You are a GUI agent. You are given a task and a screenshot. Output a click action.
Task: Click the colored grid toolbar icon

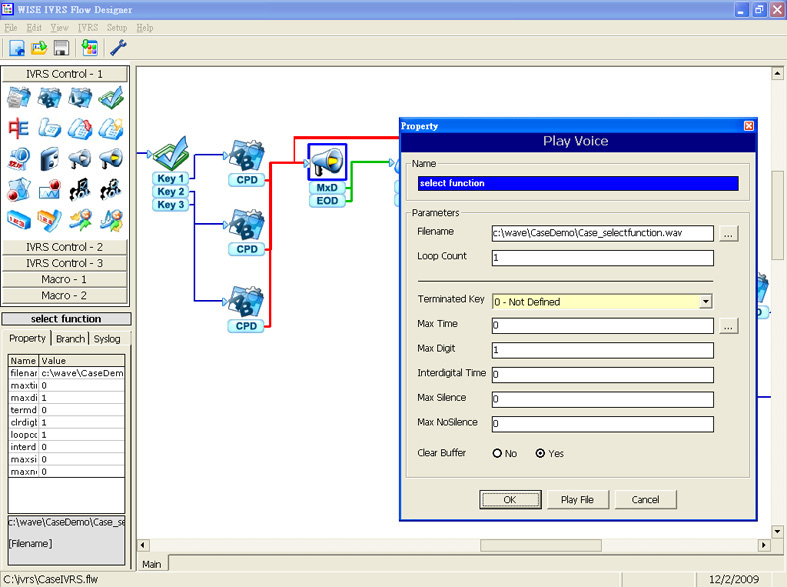point(90,48)
